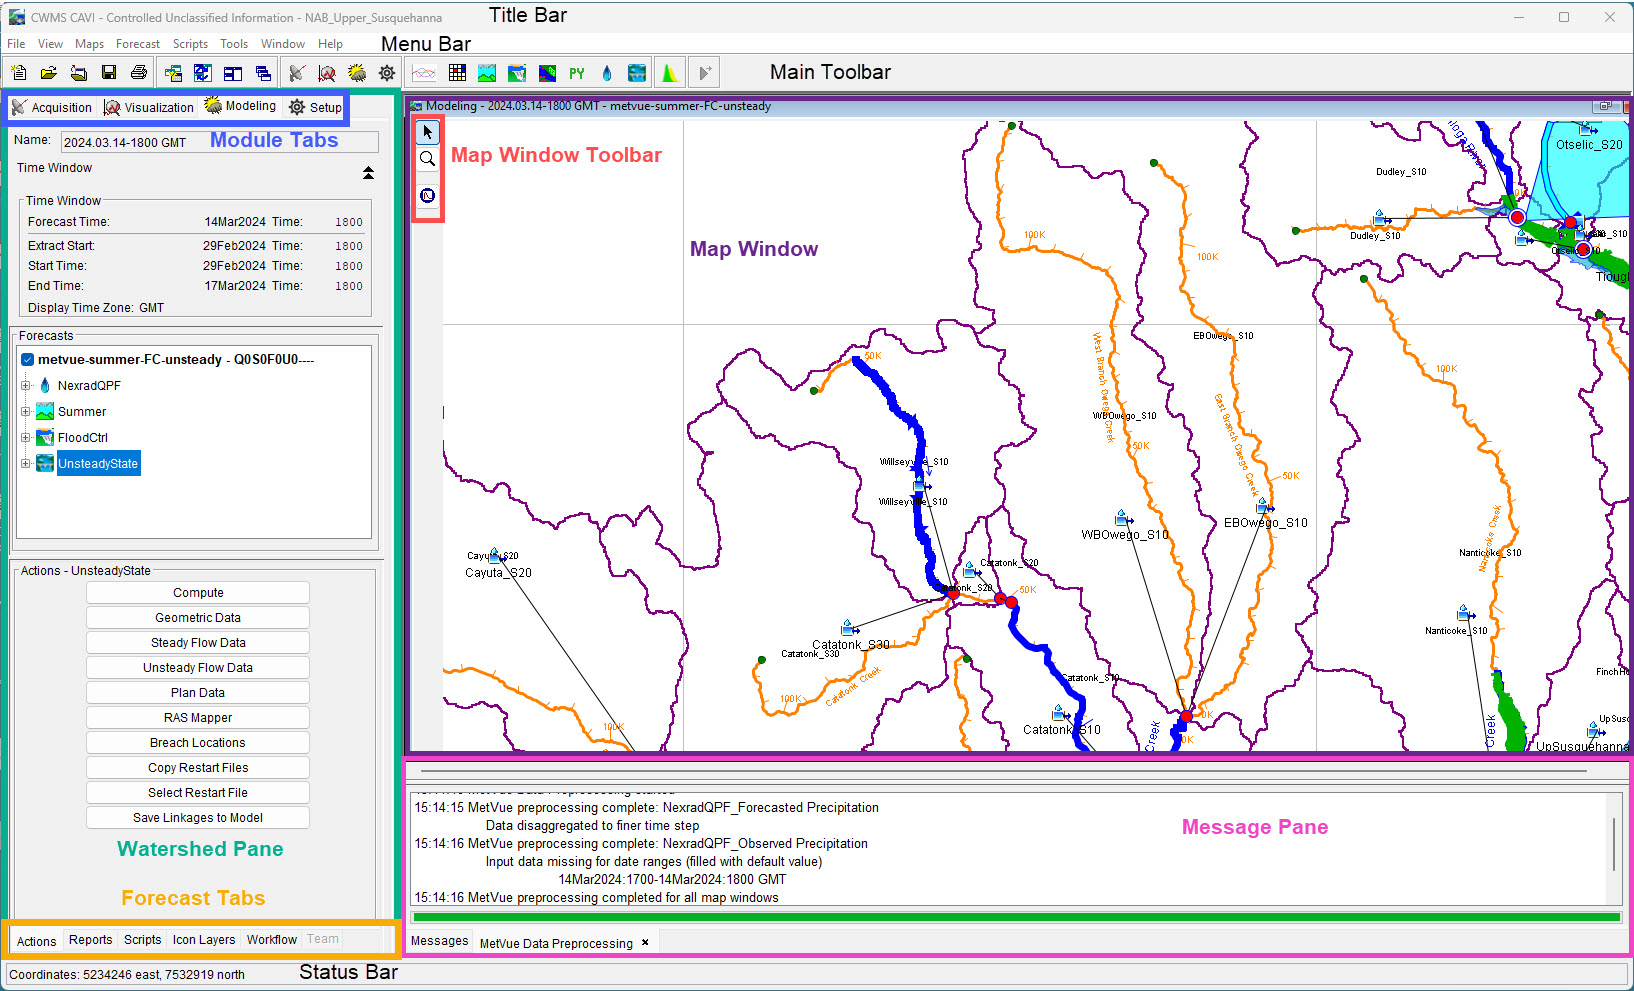Switch to the Acquisition module tab

pyautogui.click(x=52, y=107)
